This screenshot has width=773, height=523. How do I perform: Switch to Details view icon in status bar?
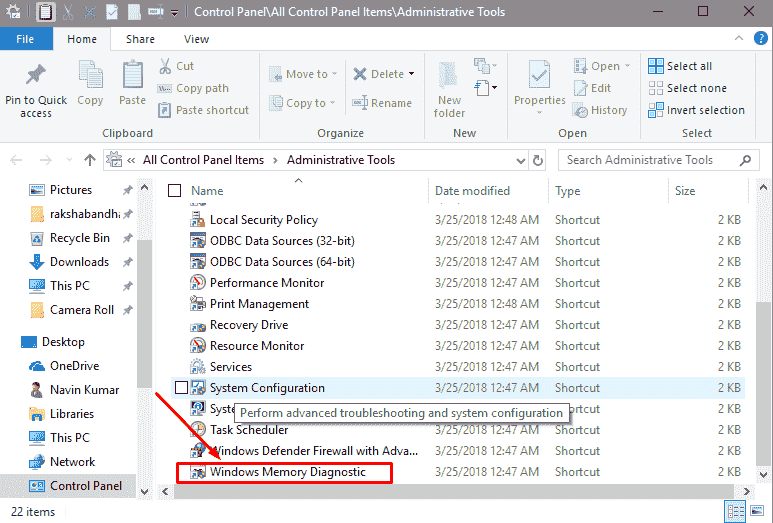[736, 511]
